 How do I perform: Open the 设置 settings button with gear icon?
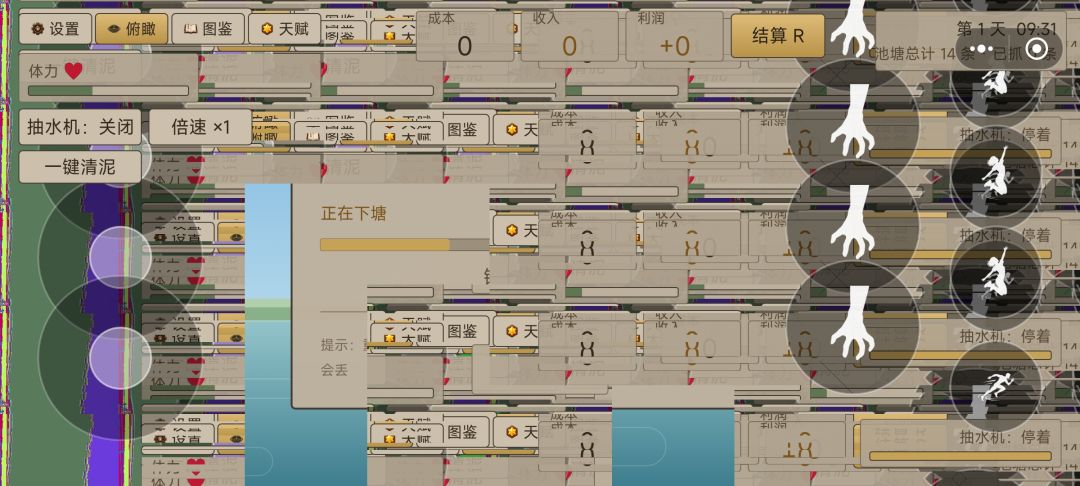[55, 29]
